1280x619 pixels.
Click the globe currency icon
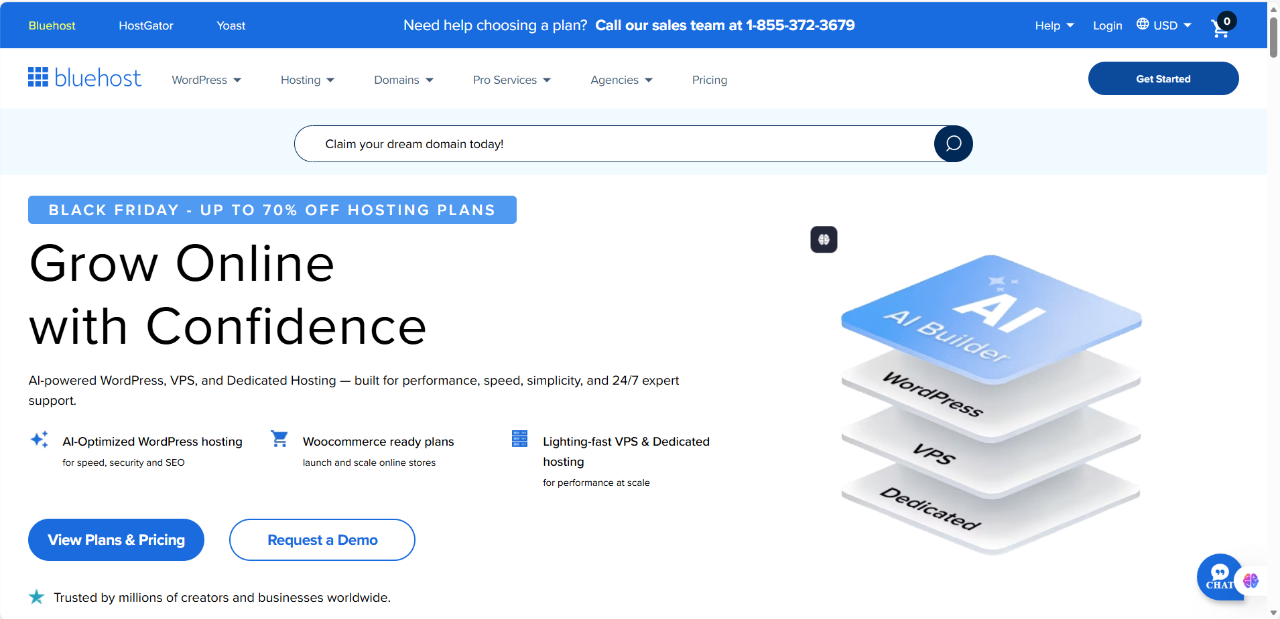pos(1143,25)
